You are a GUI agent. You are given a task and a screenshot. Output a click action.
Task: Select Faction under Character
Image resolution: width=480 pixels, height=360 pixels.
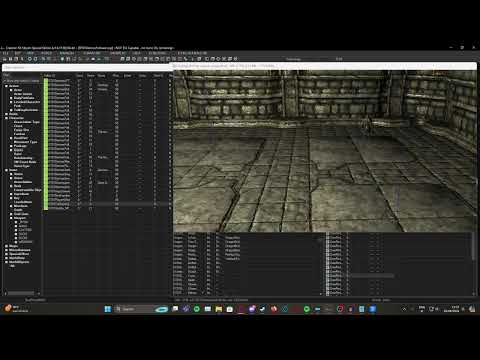[19, 134]
